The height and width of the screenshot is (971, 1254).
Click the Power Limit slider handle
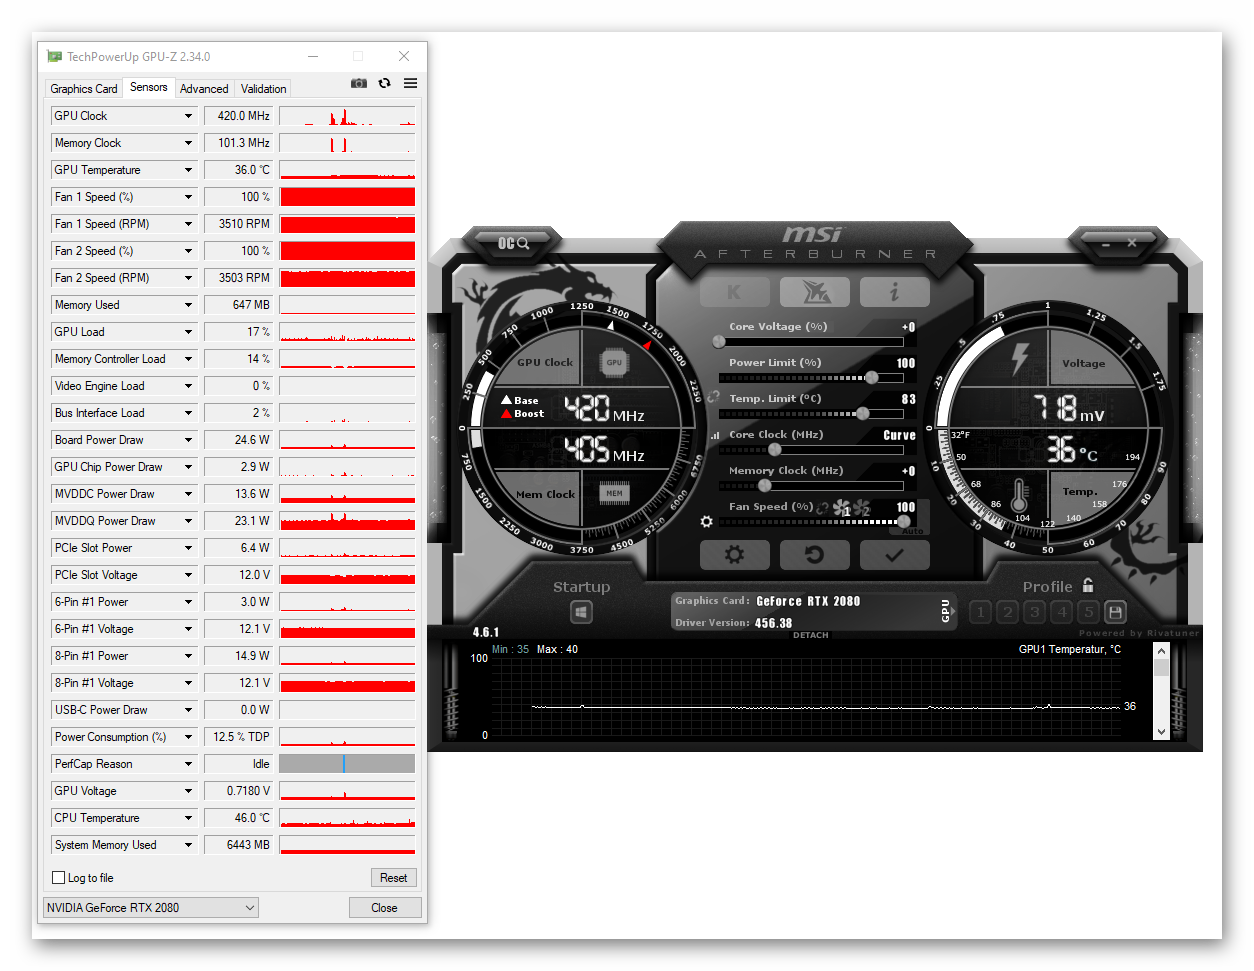[x=871, y=377]
